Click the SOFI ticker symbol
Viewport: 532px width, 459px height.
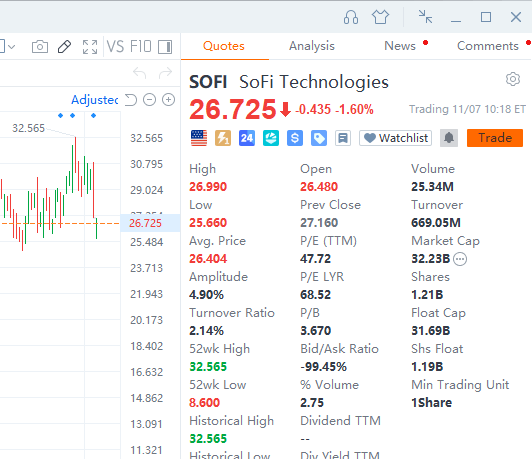pyautogui.click(x=208, y=82)
